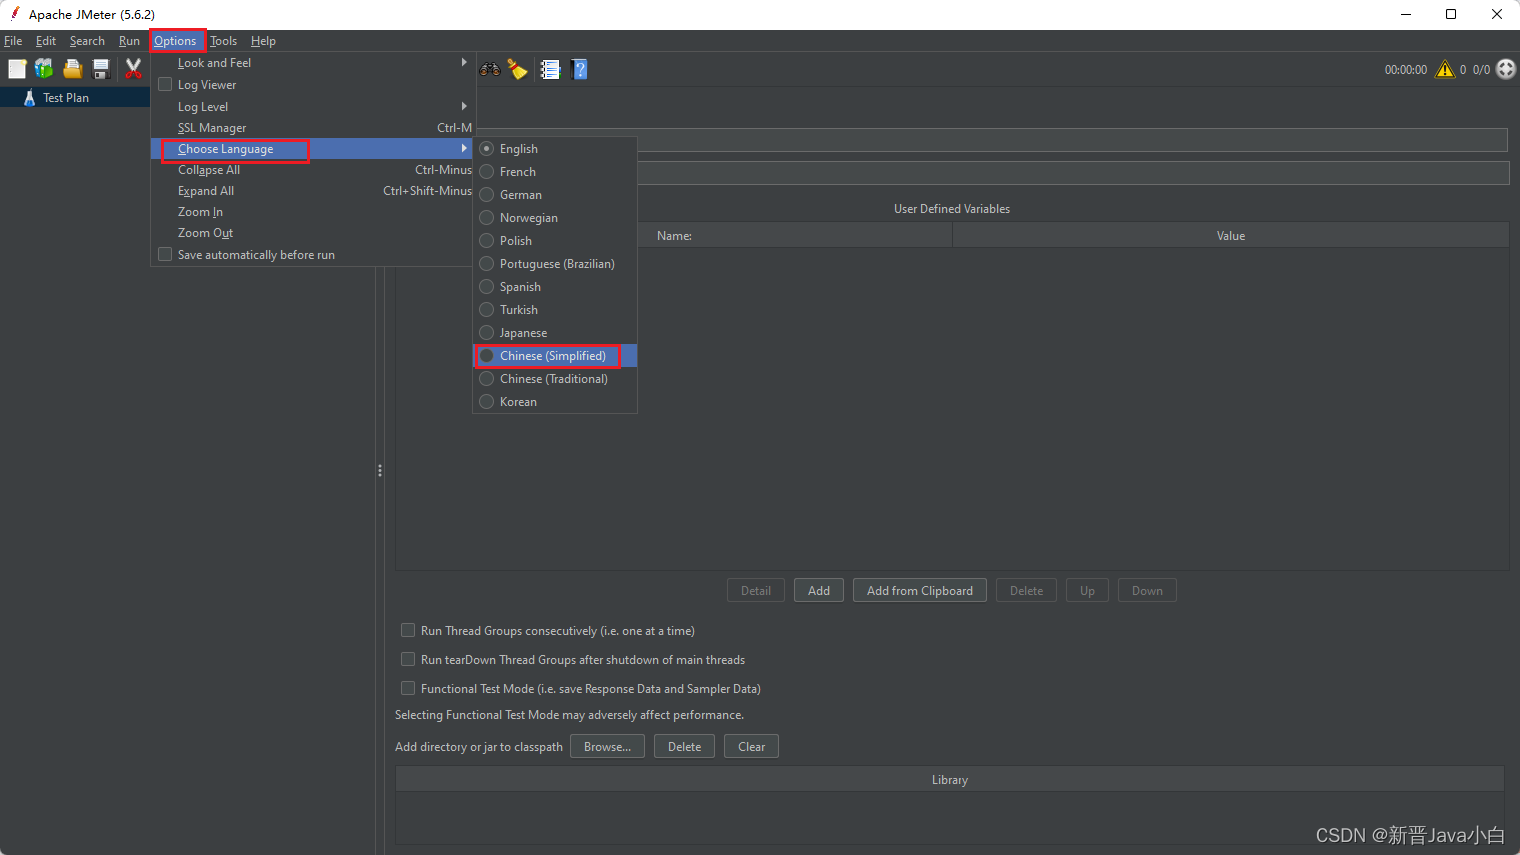Click the Add variable button
The width and height of the screenshot is (1520, 855).
819,590
